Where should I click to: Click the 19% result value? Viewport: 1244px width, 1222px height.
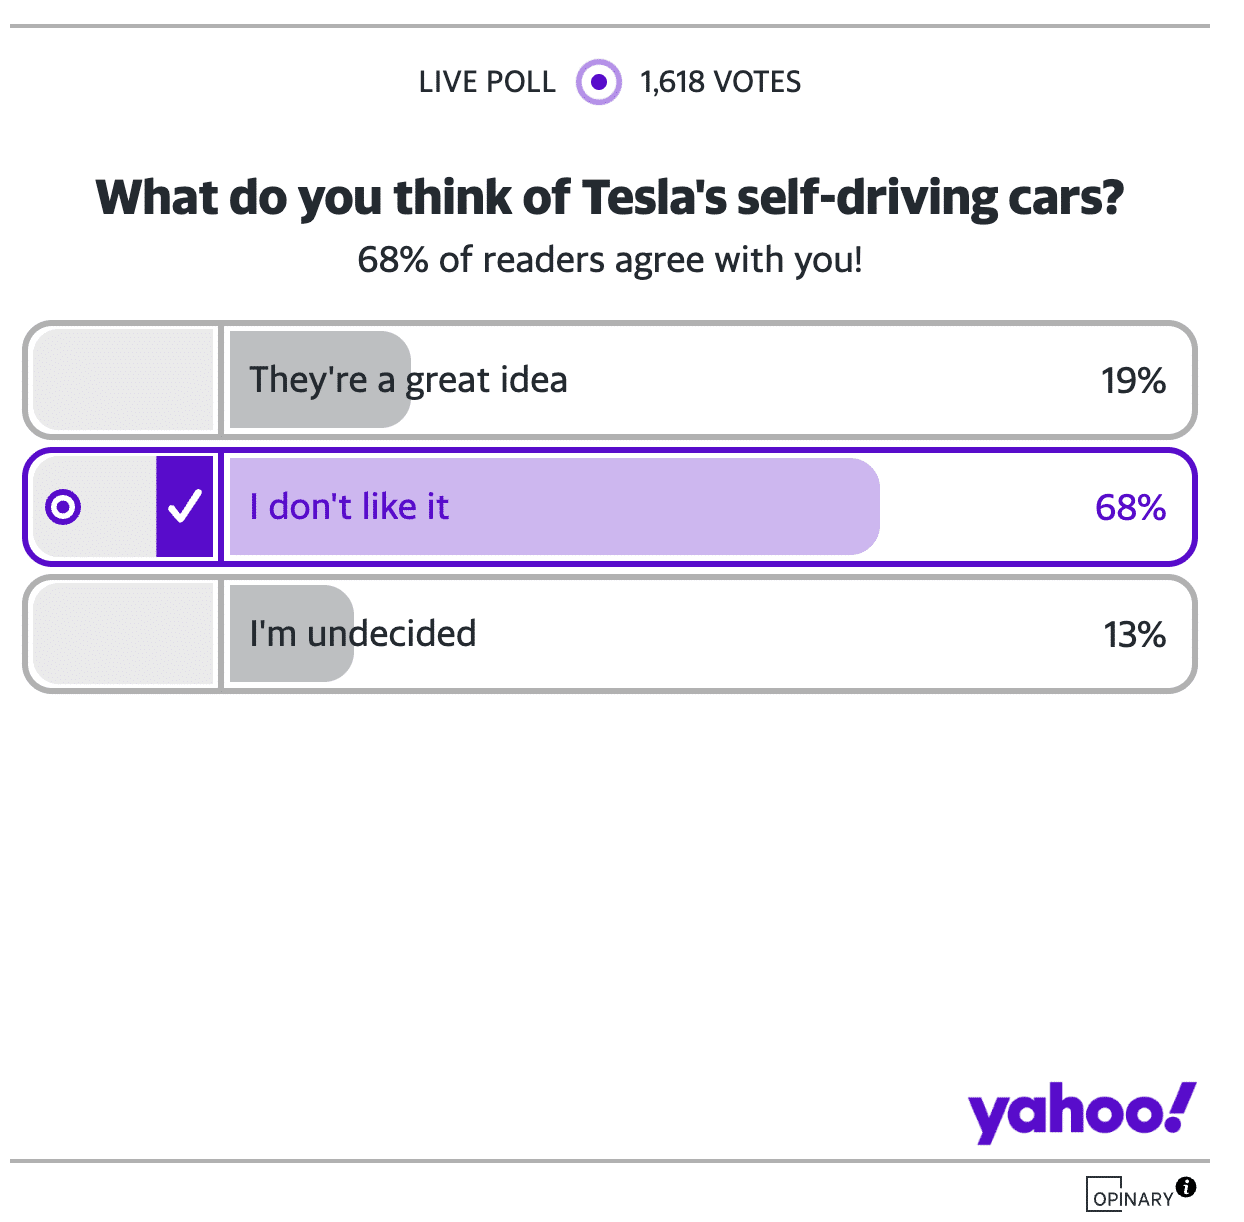[1133, 381]
